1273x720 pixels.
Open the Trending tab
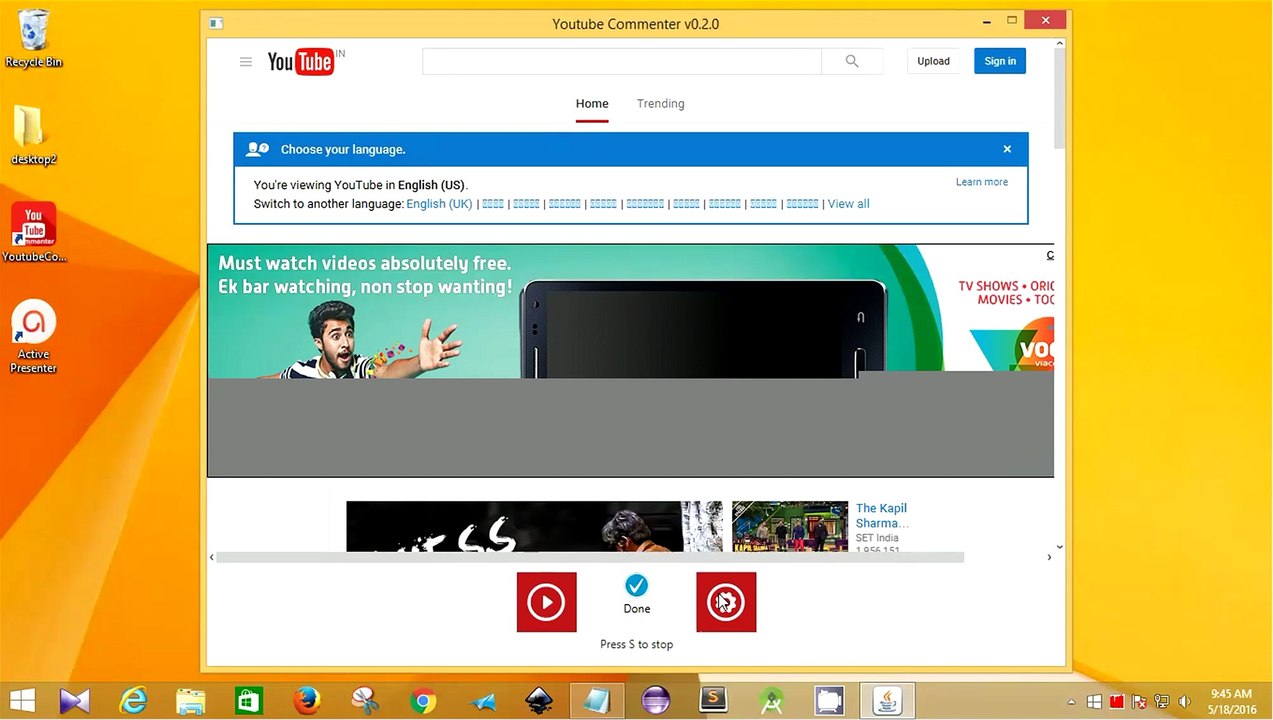660,103
